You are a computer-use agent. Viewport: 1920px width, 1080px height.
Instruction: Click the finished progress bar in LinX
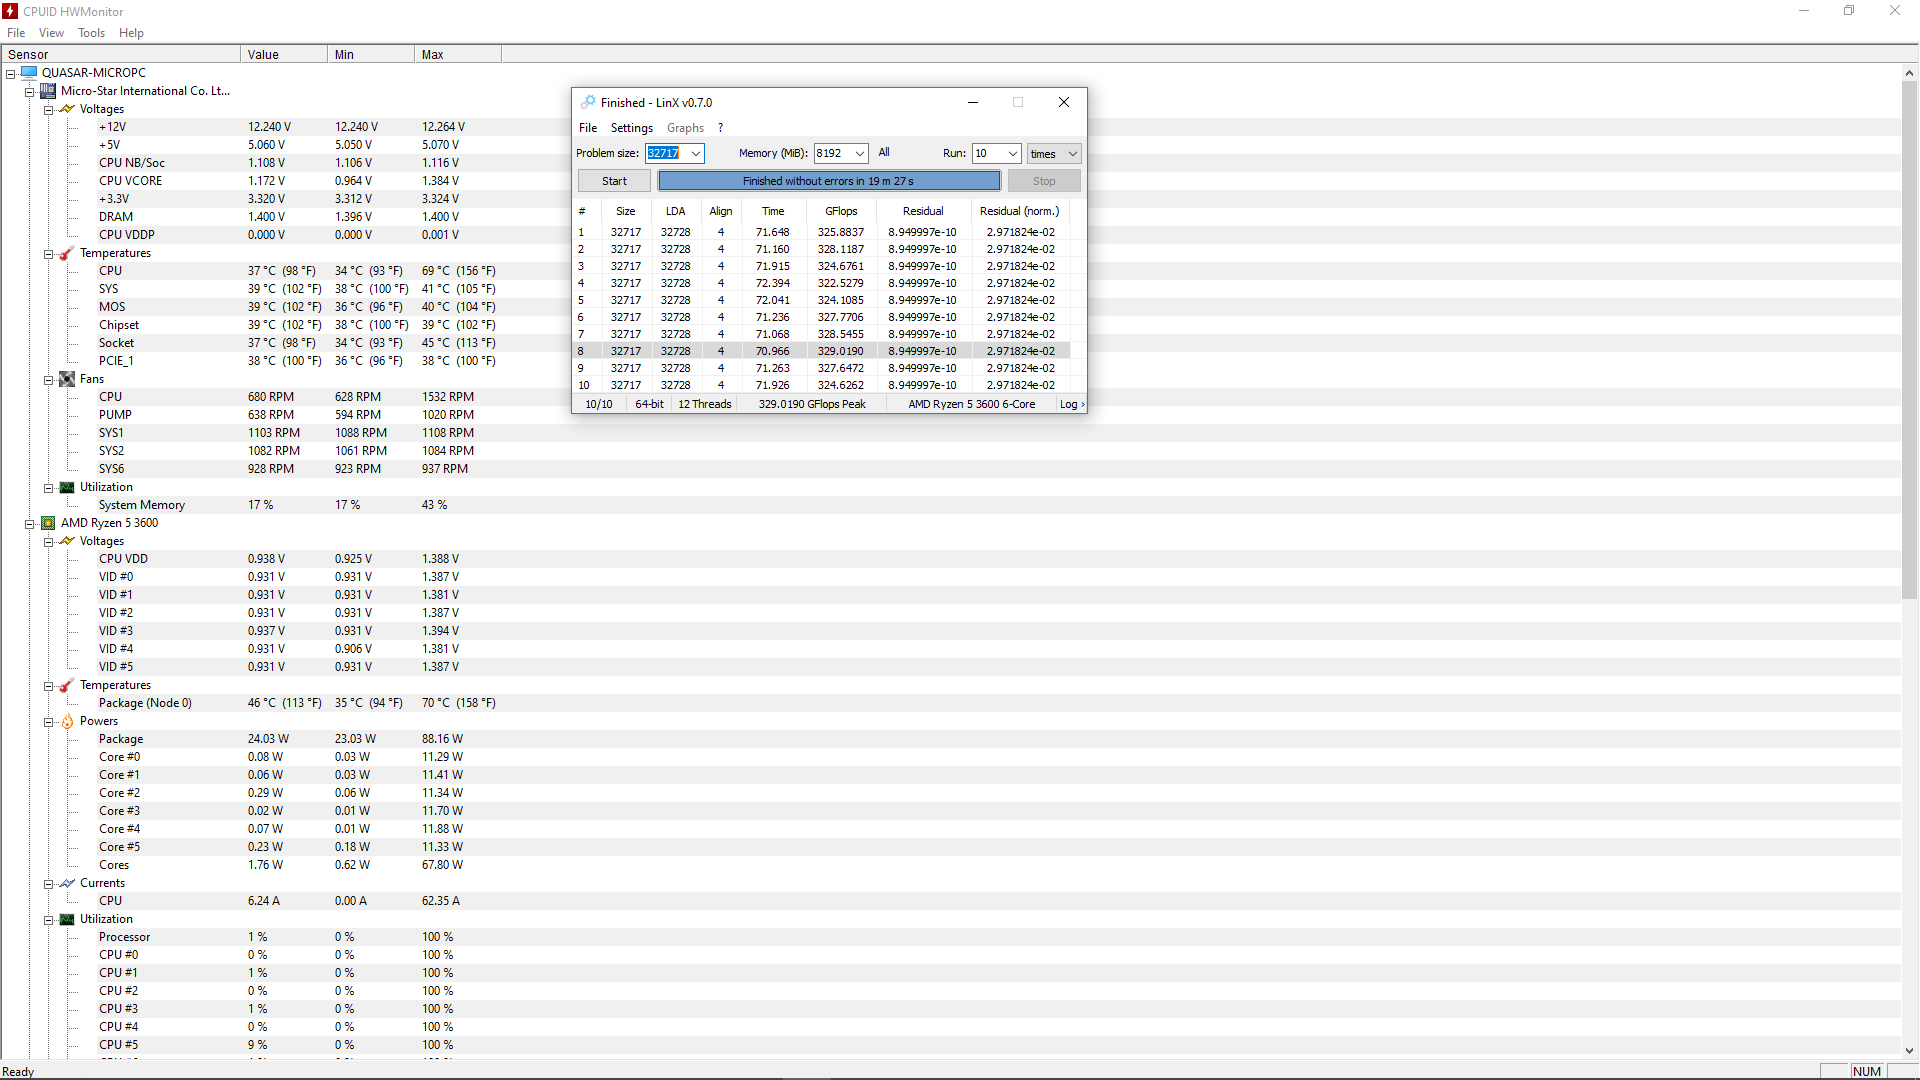tap(828, 181)
